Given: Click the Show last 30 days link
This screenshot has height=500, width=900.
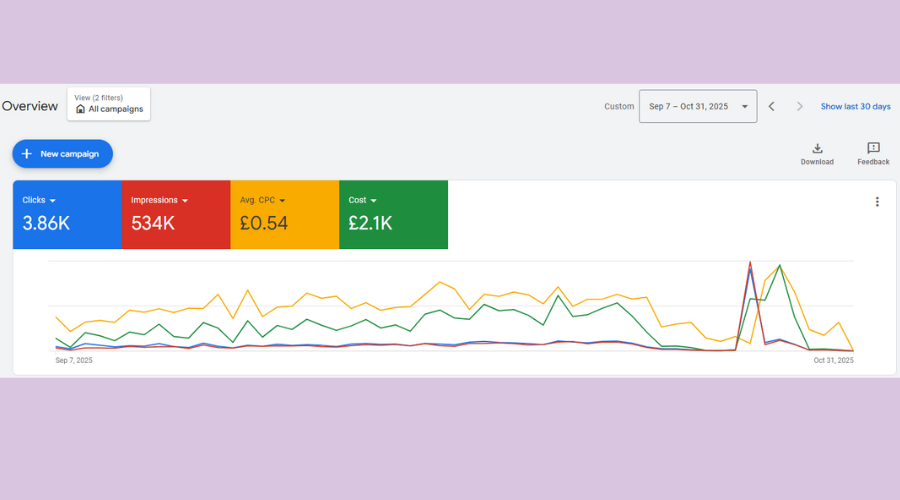Looking at the screenshot, I should pyautogui.click(x=855, y=106).
